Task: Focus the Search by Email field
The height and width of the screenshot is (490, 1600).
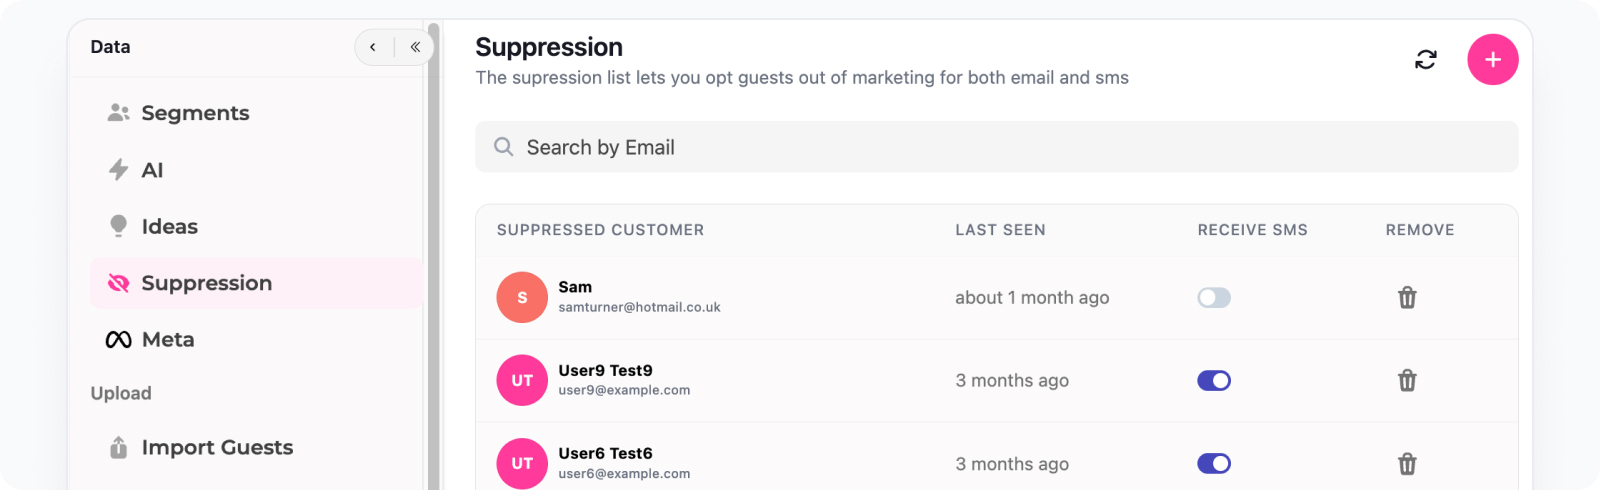Action: [x=996, y=147]
